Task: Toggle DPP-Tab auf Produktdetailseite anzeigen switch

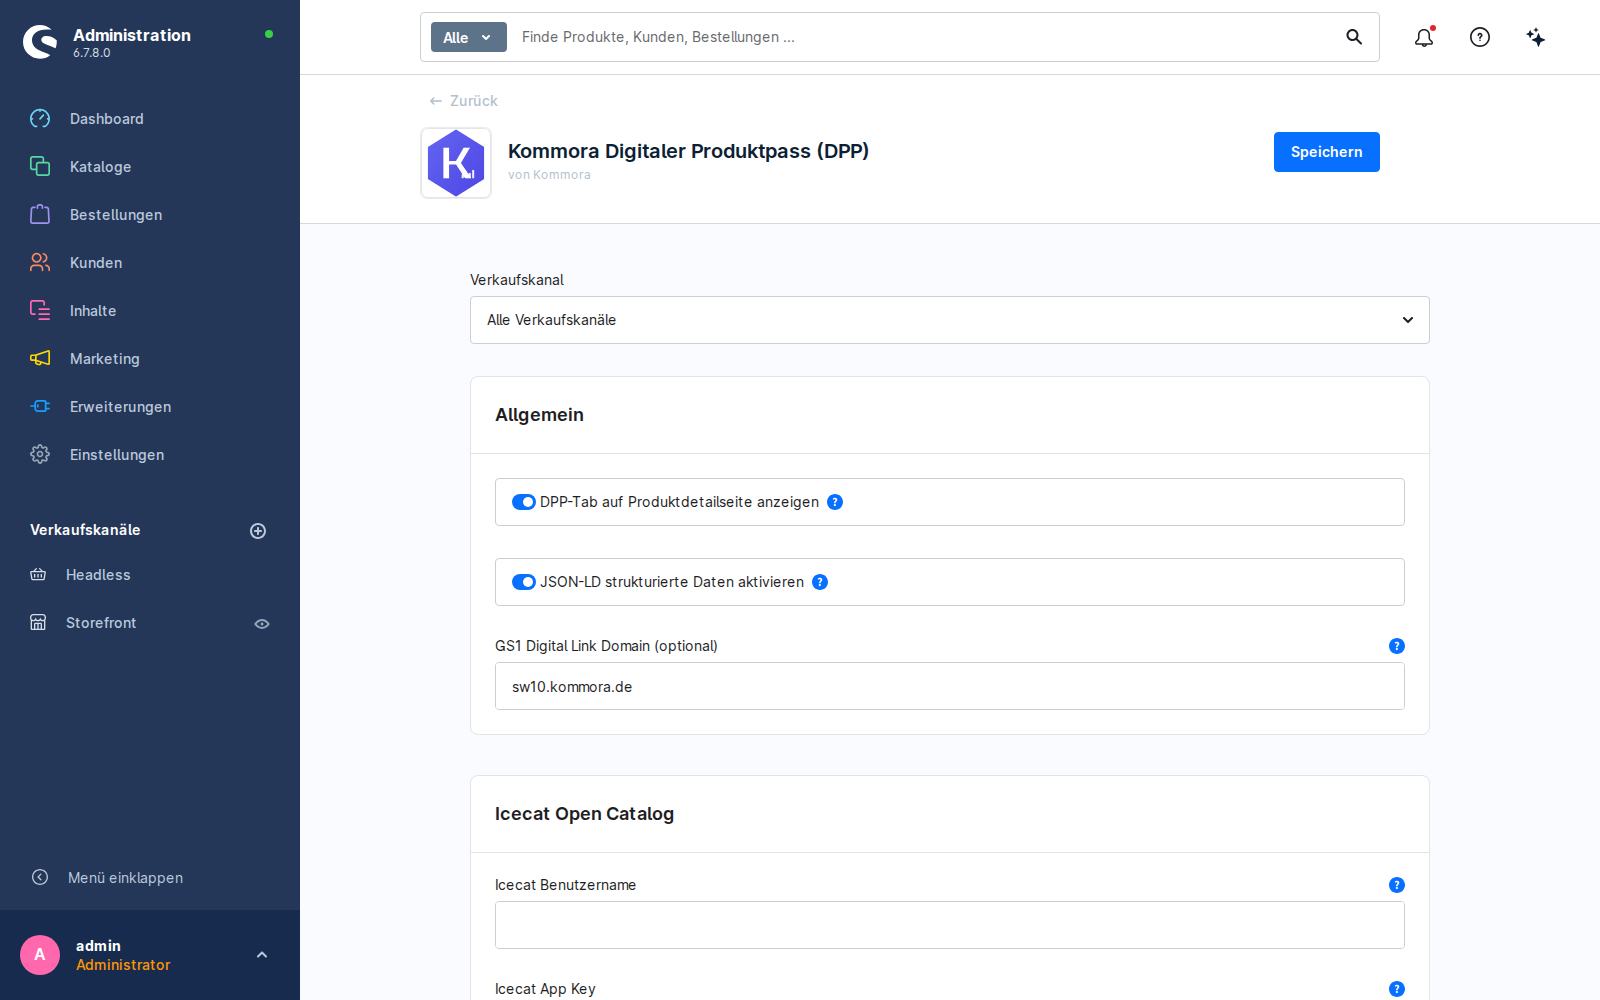Action: pos(524,502)
